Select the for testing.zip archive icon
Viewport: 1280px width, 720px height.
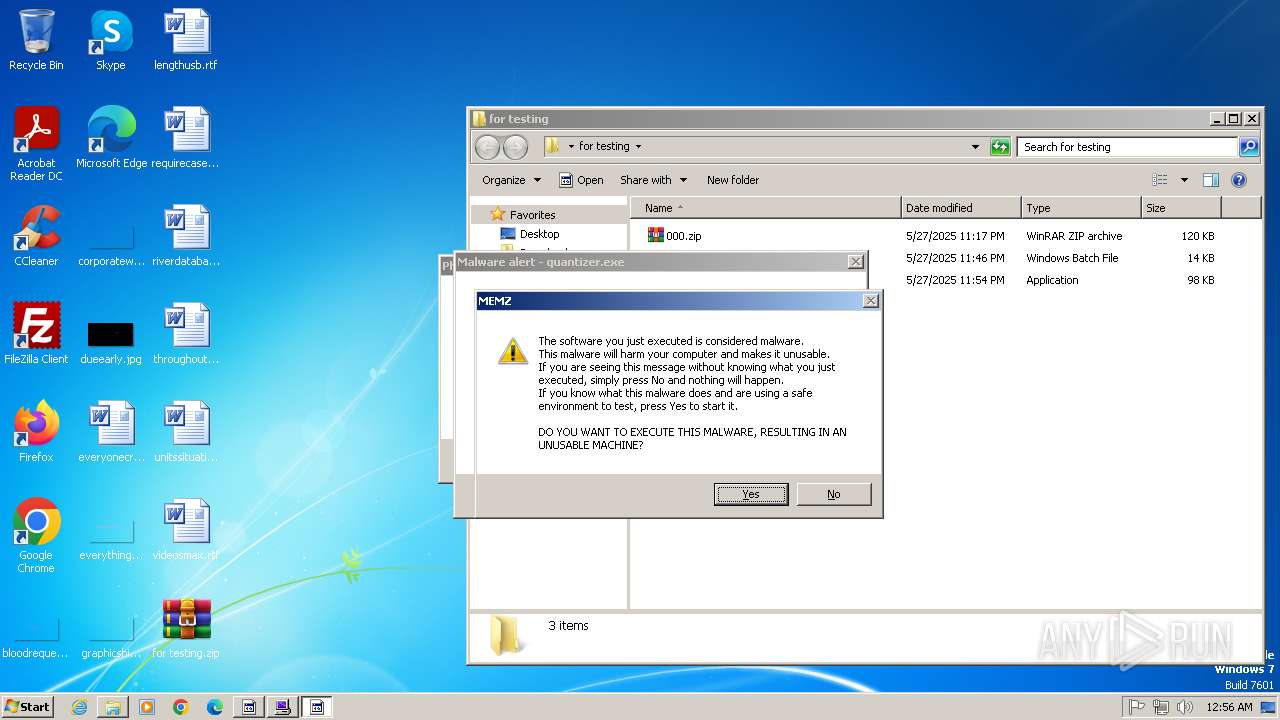click(x=186, y=629)
